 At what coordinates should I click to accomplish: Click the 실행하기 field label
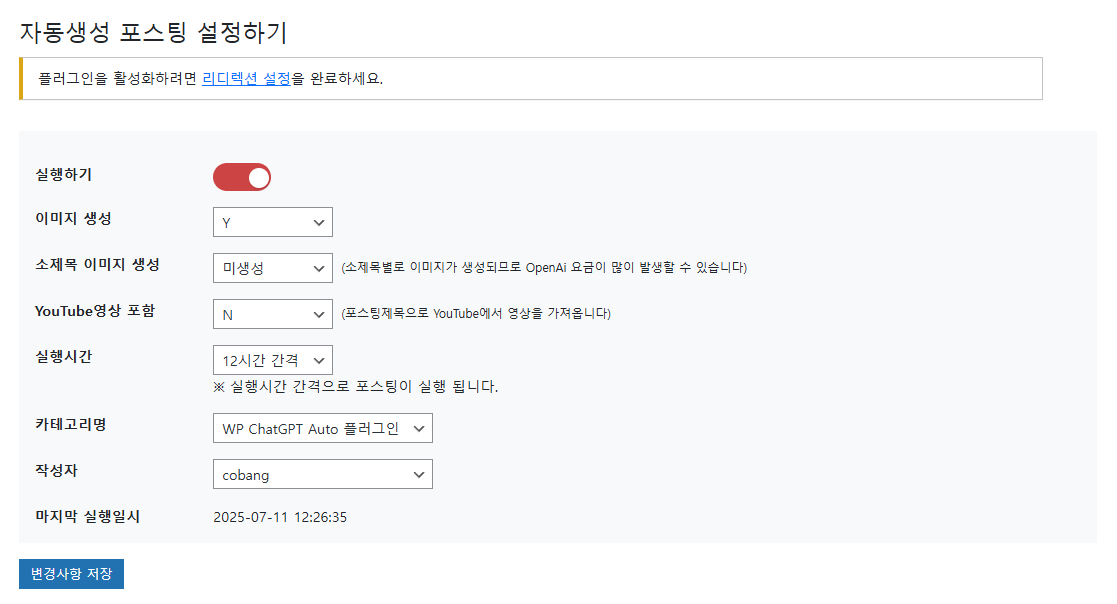click(x=63, y=175)
